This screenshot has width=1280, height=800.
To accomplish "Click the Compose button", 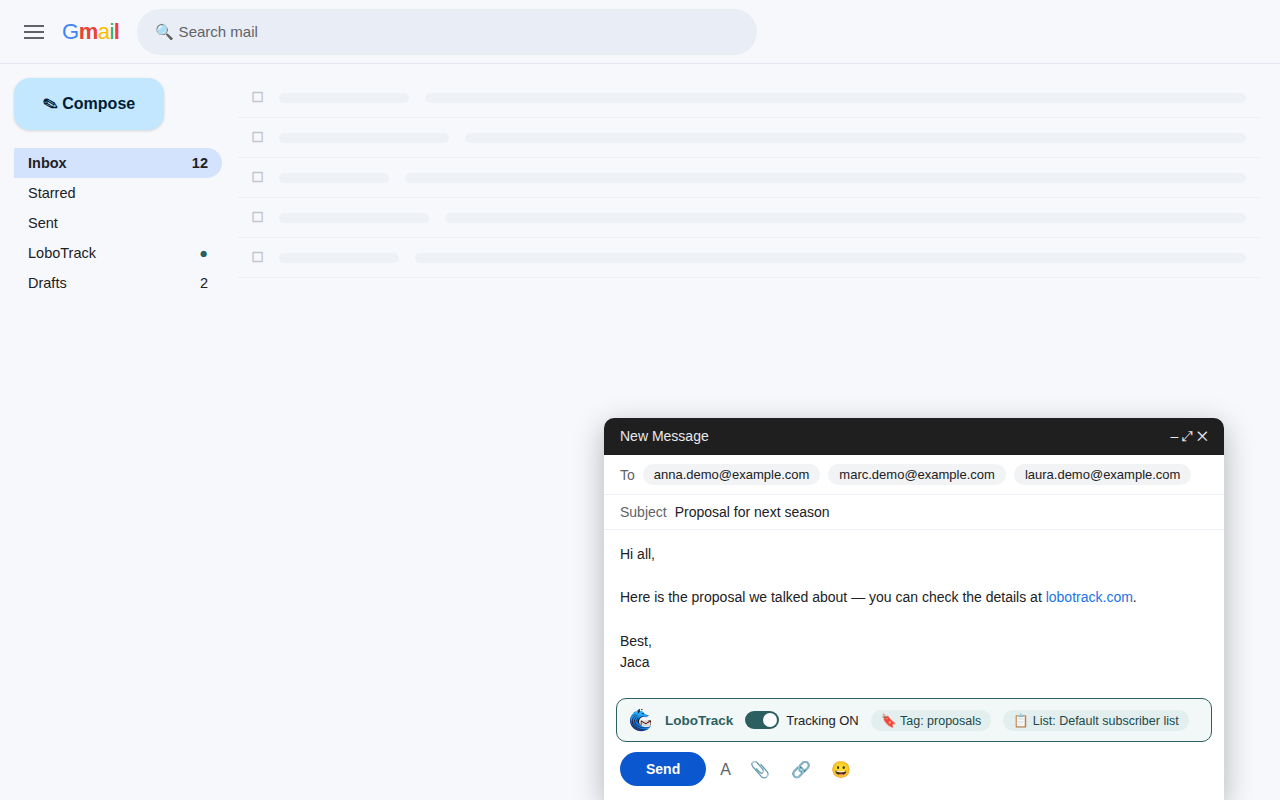I will 89,104.
